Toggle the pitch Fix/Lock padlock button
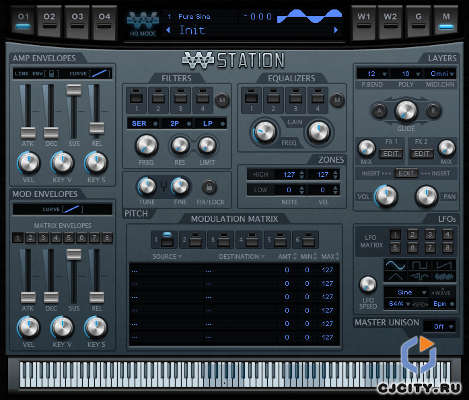 209,187
